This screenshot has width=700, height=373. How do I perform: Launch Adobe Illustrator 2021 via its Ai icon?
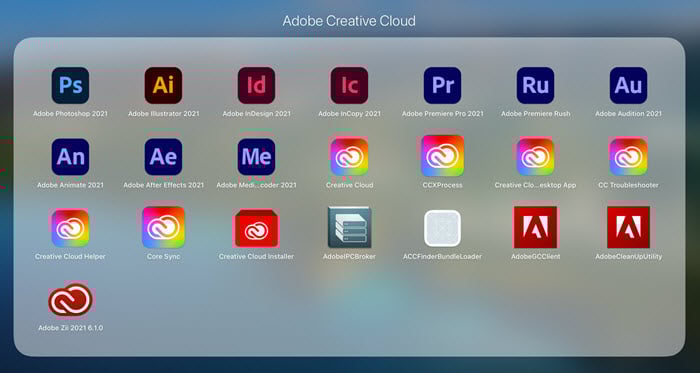click(x=163, y=85)
